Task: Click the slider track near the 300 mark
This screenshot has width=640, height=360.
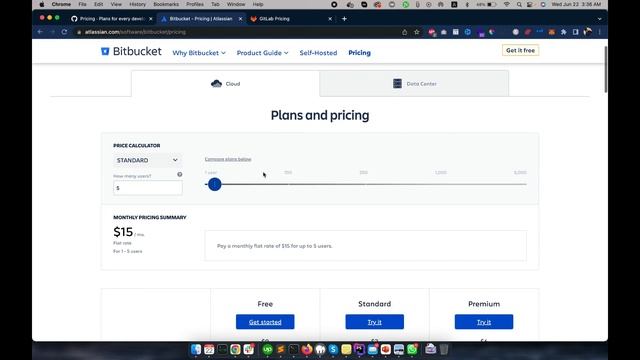Action: click(x=364, y=184)
